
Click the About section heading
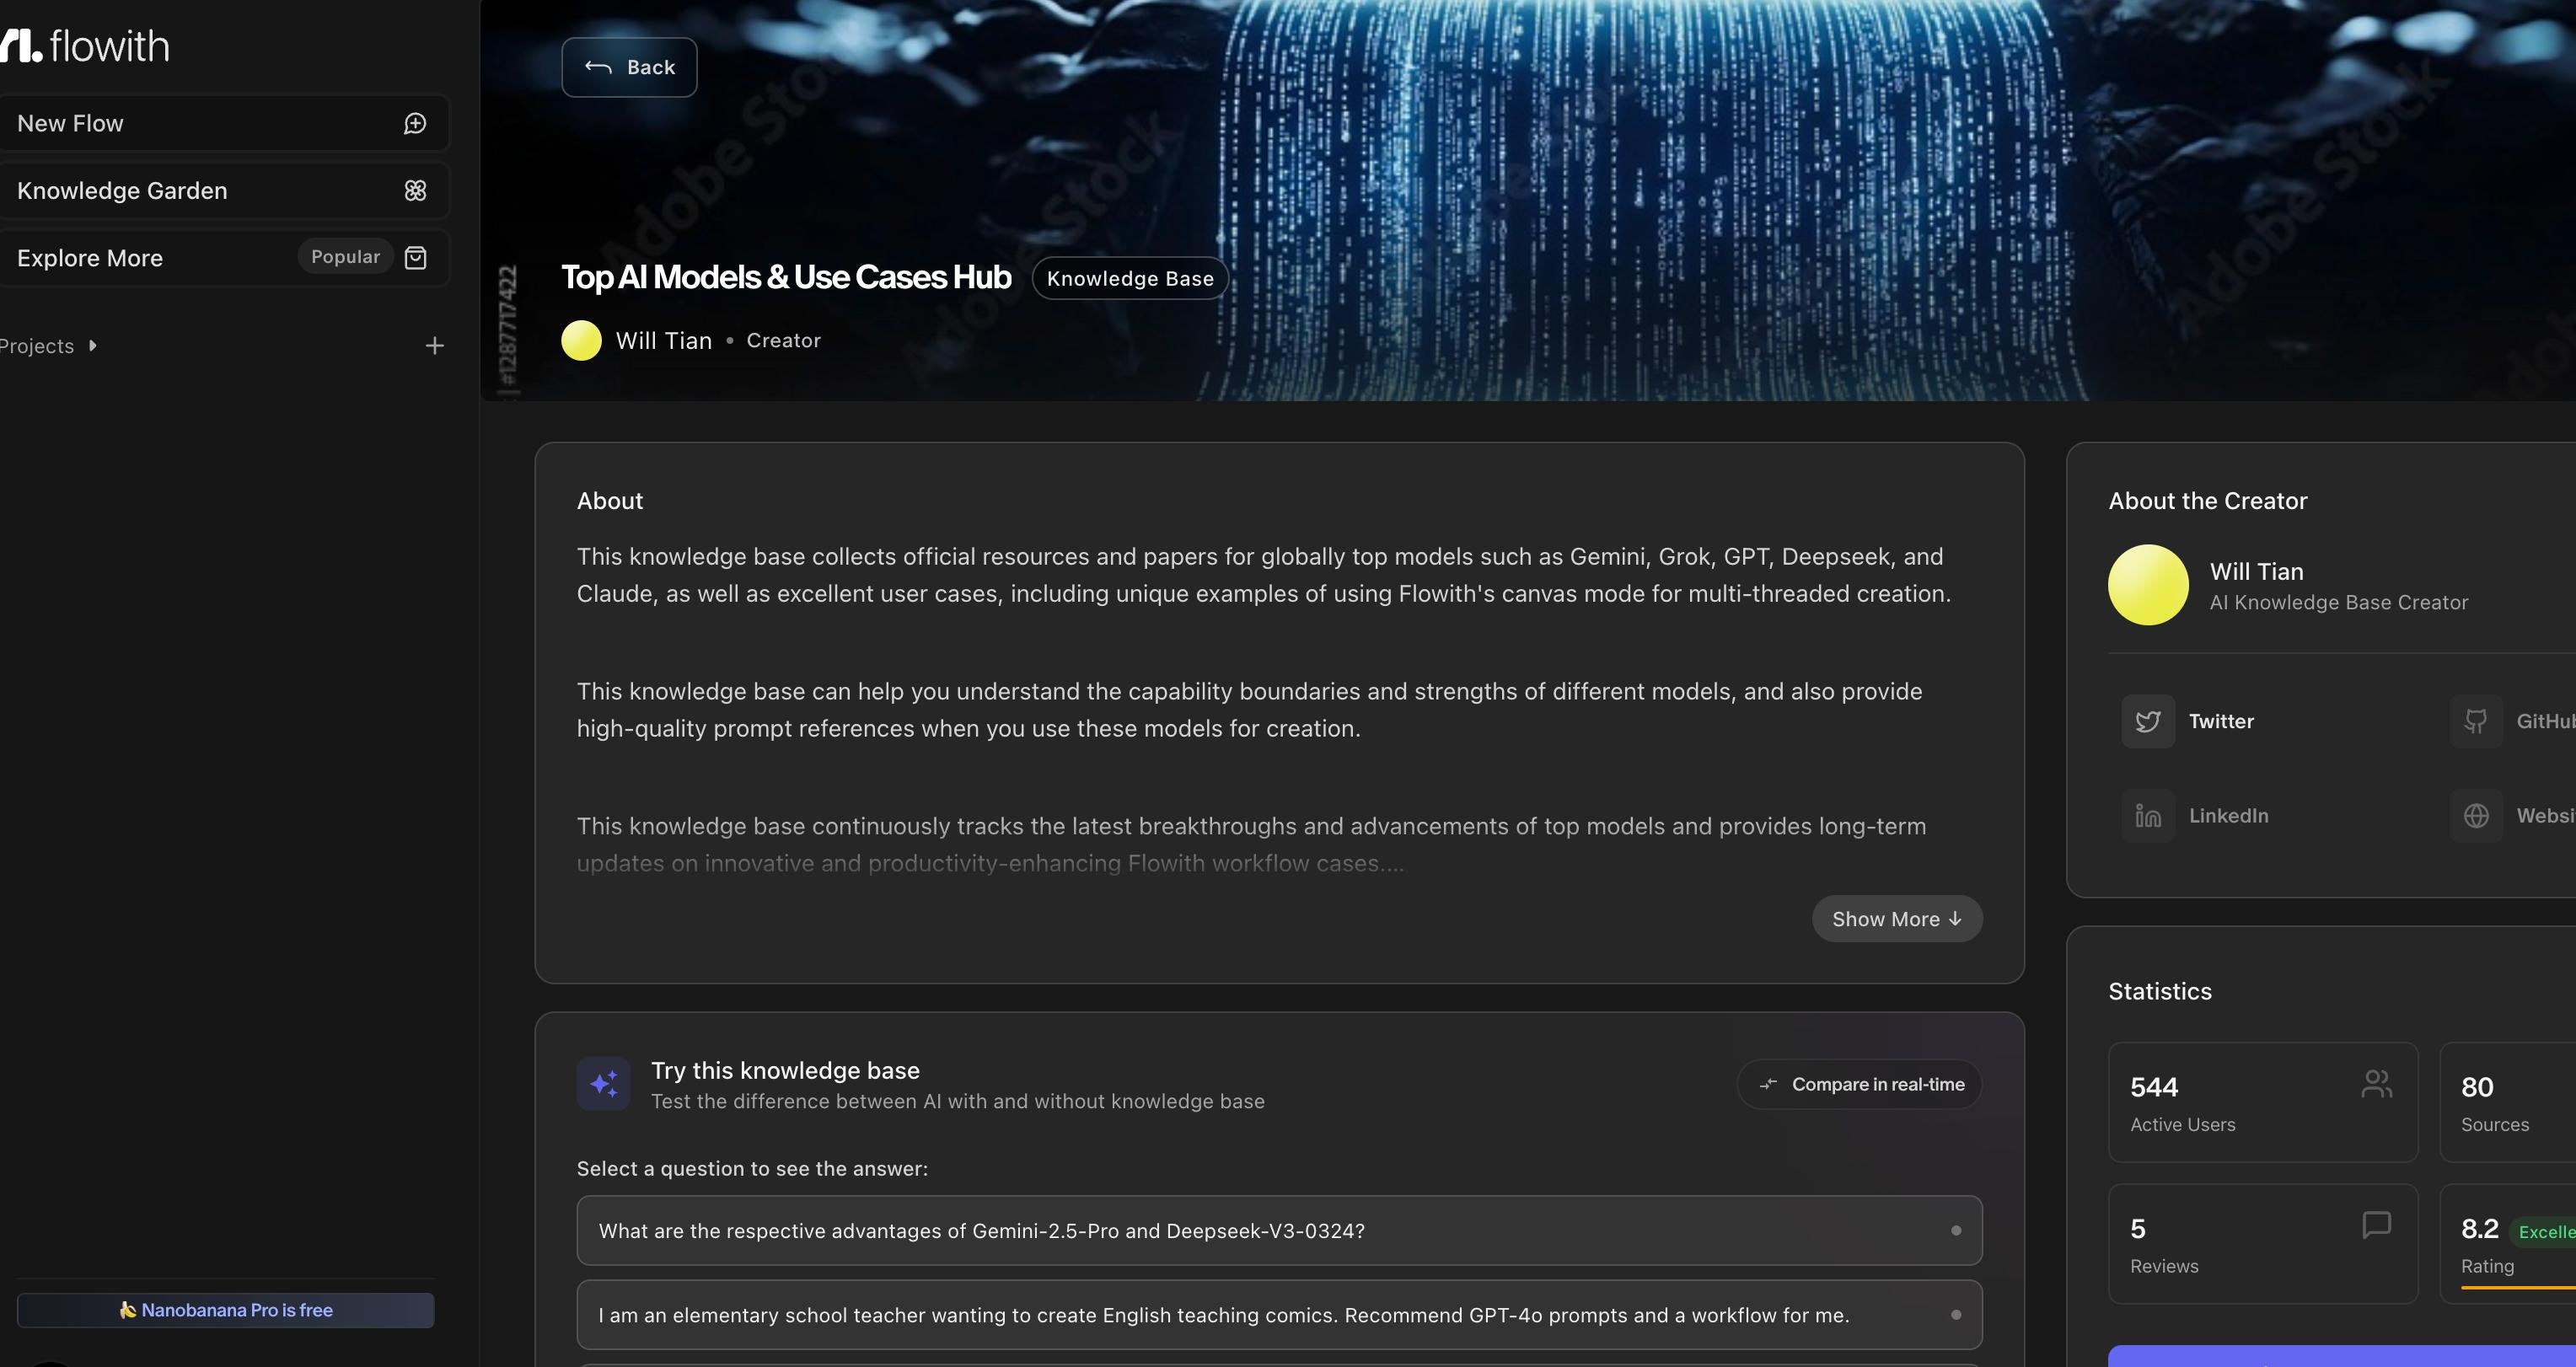pos(610,501)
